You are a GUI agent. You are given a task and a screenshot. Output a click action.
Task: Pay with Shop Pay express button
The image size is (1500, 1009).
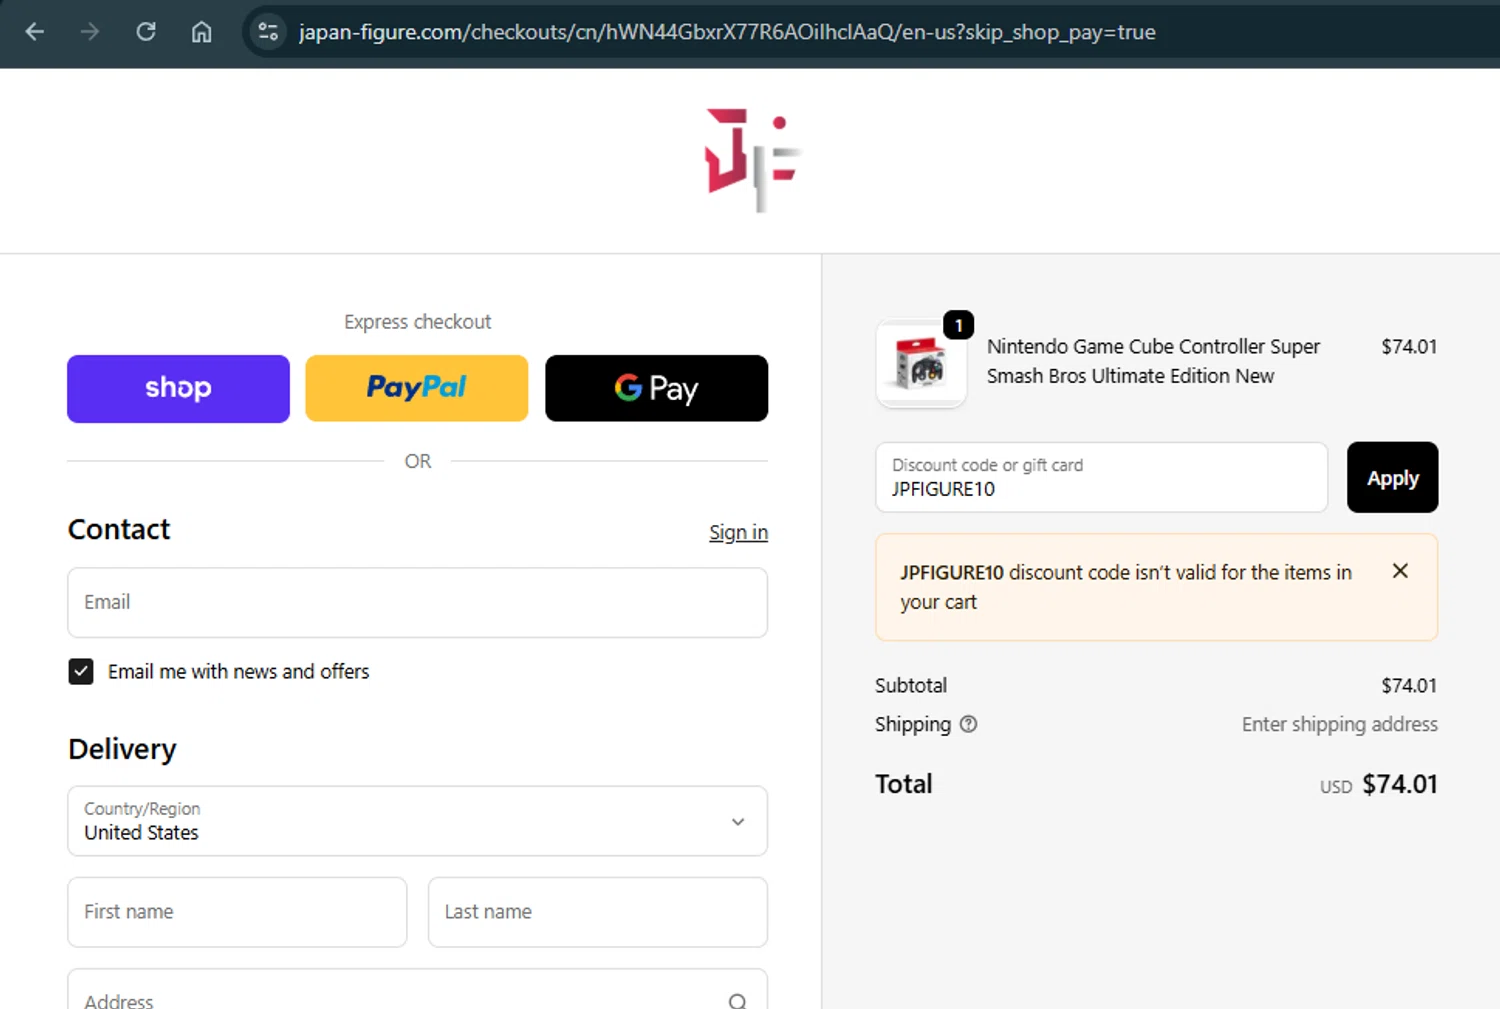pyautogui.click(x=178, y=388)
